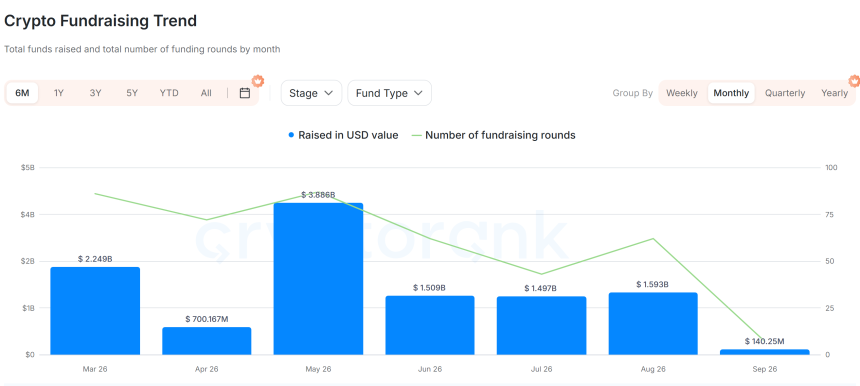Viewport: 860px width, 386px height.
Task: Group chart by Yearly
Action: (x=834, y=93)
